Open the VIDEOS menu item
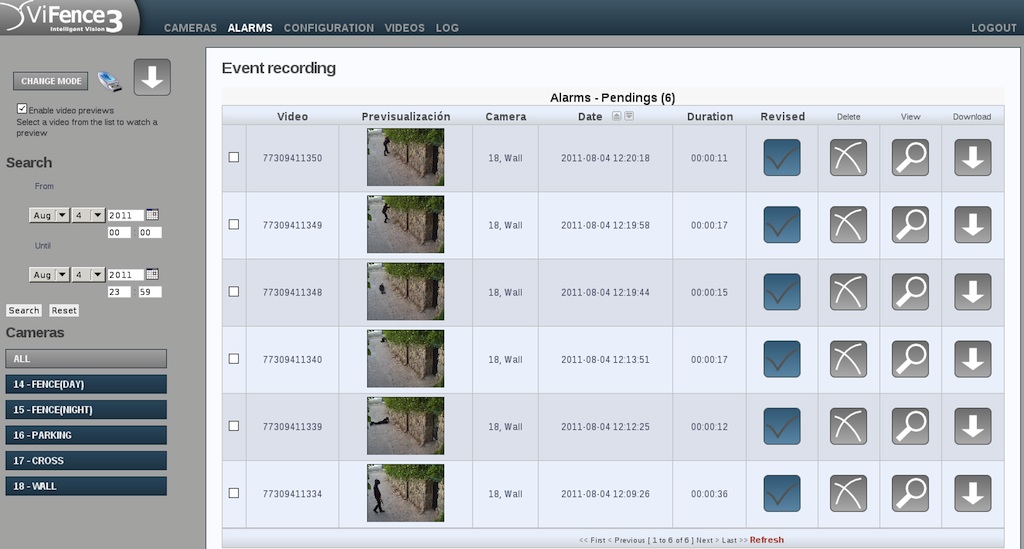Screen dimensions: 1024x549 coord(404,28)
